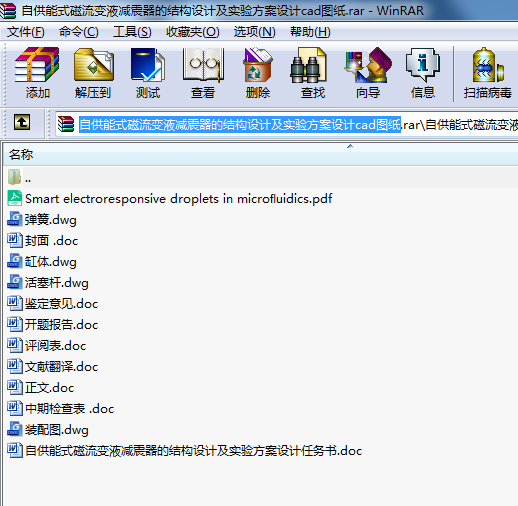Click PDF icon of Smart electroresponsive droplets
Viewport: 518px width, 506px height.
coord(15,198)
